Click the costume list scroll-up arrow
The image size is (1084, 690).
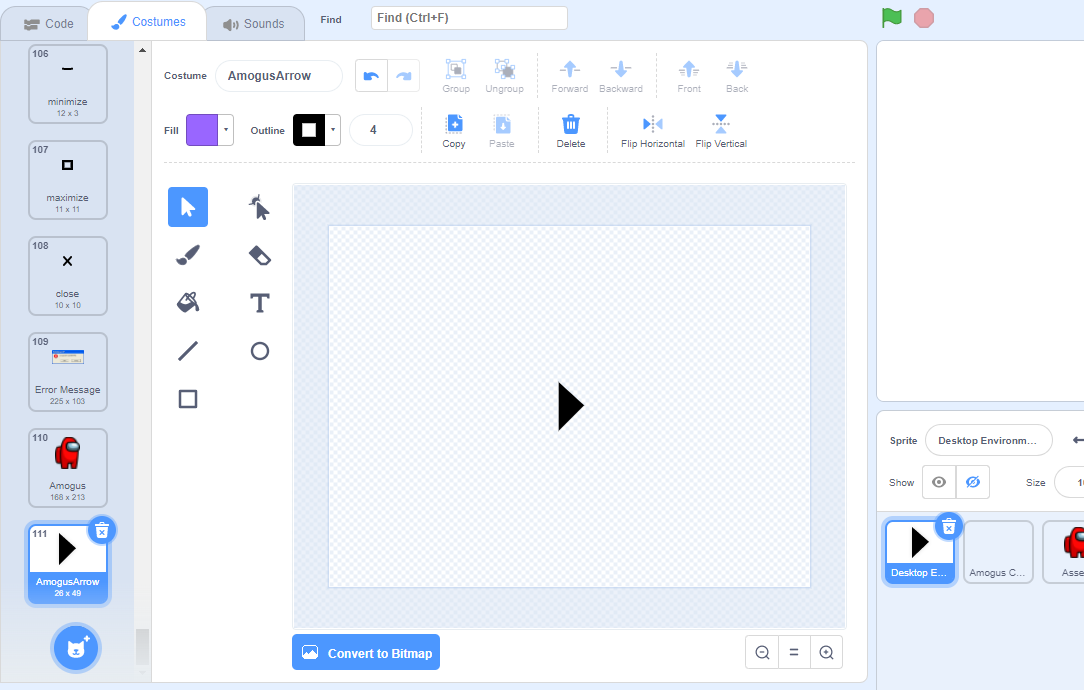click(x=142, y=50)
